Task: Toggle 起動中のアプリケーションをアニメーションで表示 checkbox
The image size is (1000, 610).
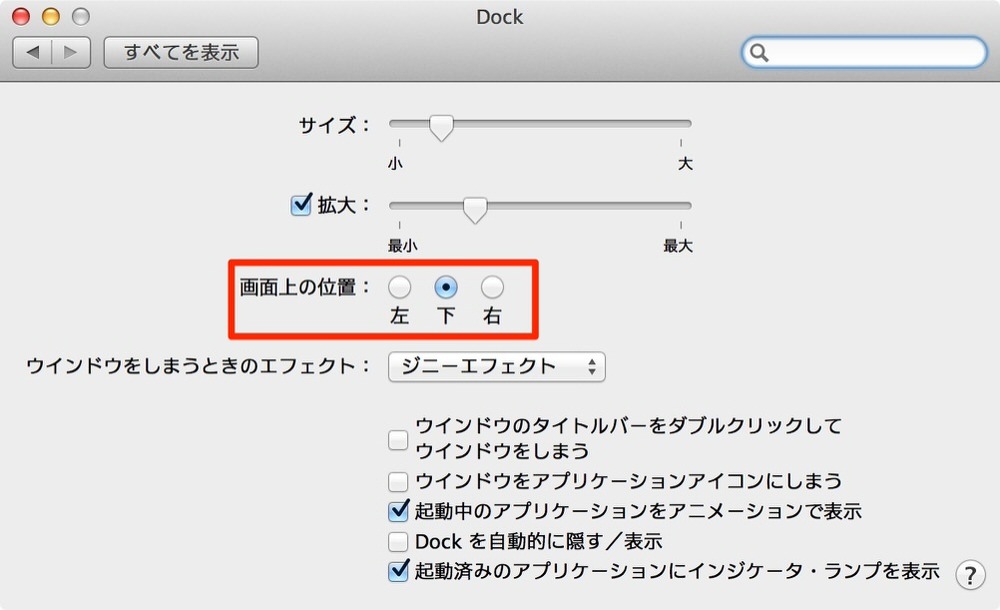Action: (x=398, y=510)
